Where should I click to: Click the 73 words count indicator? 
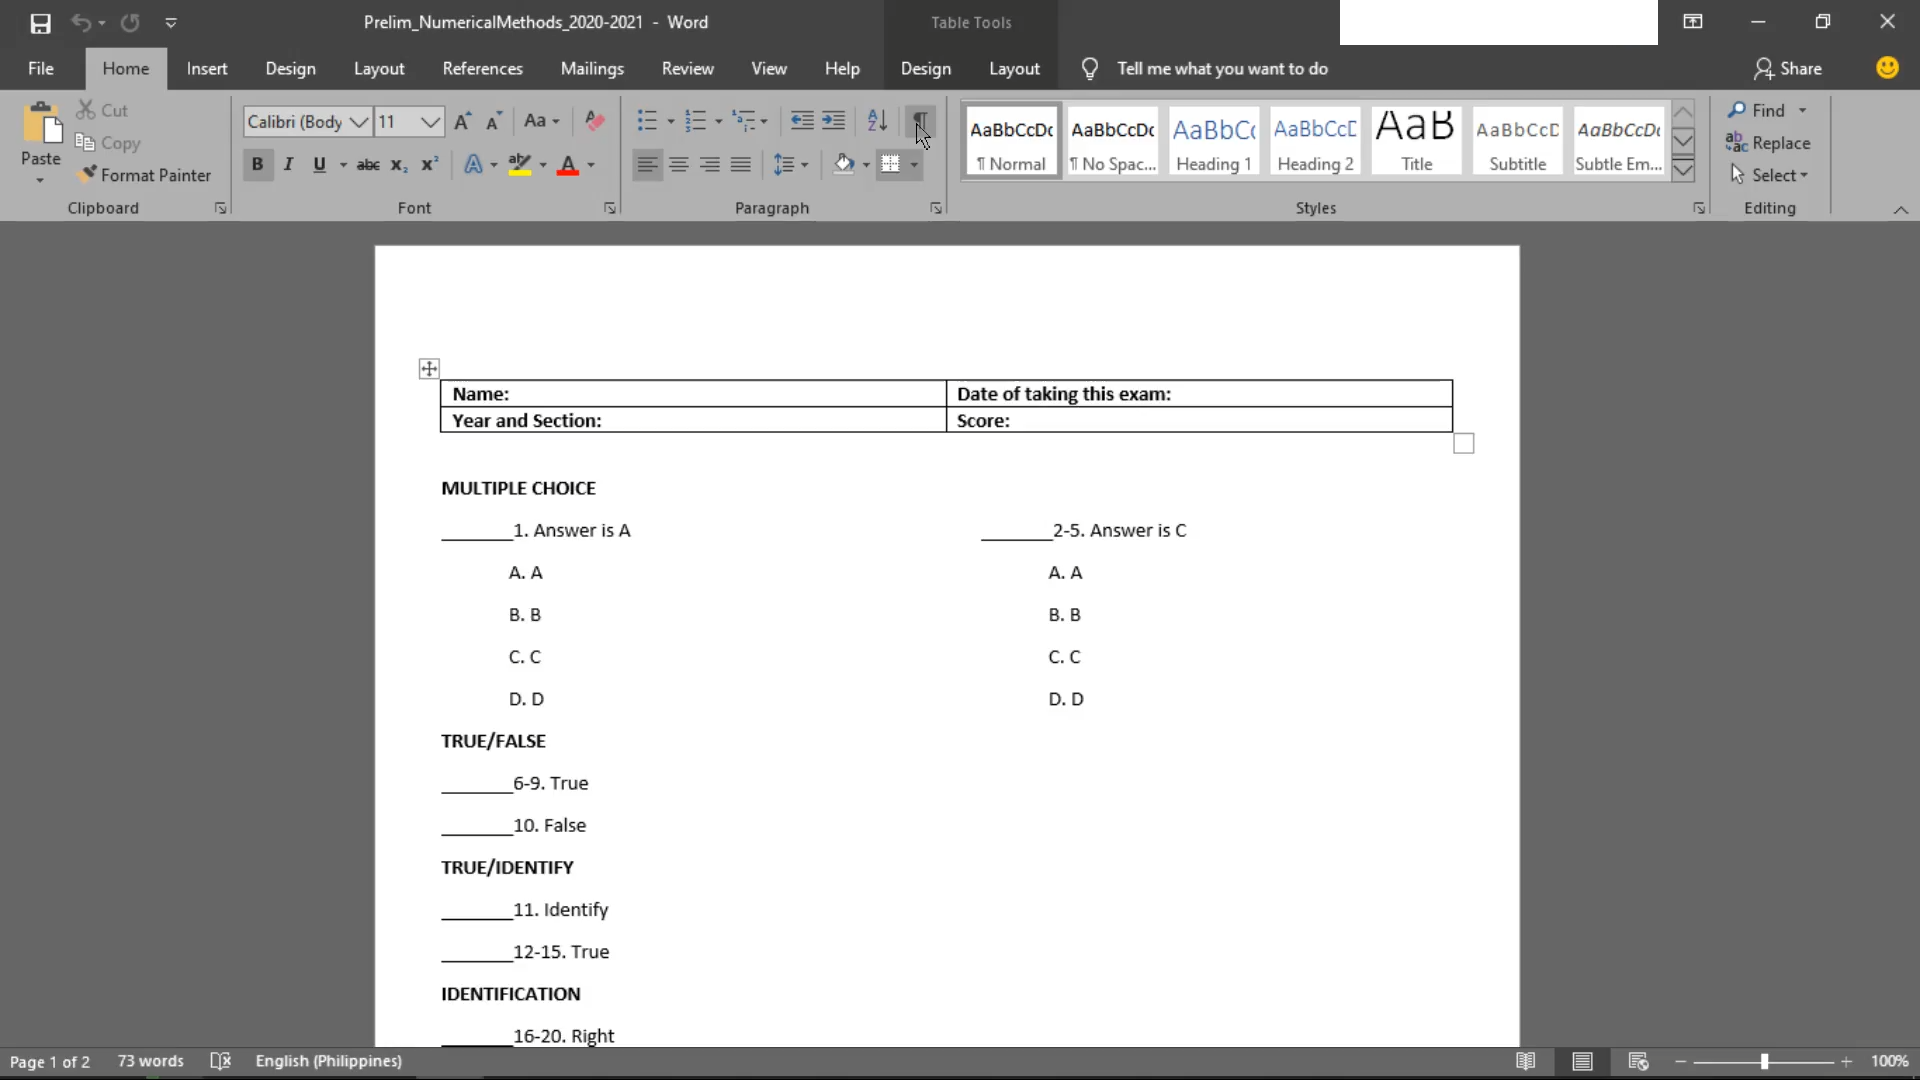150,1061
